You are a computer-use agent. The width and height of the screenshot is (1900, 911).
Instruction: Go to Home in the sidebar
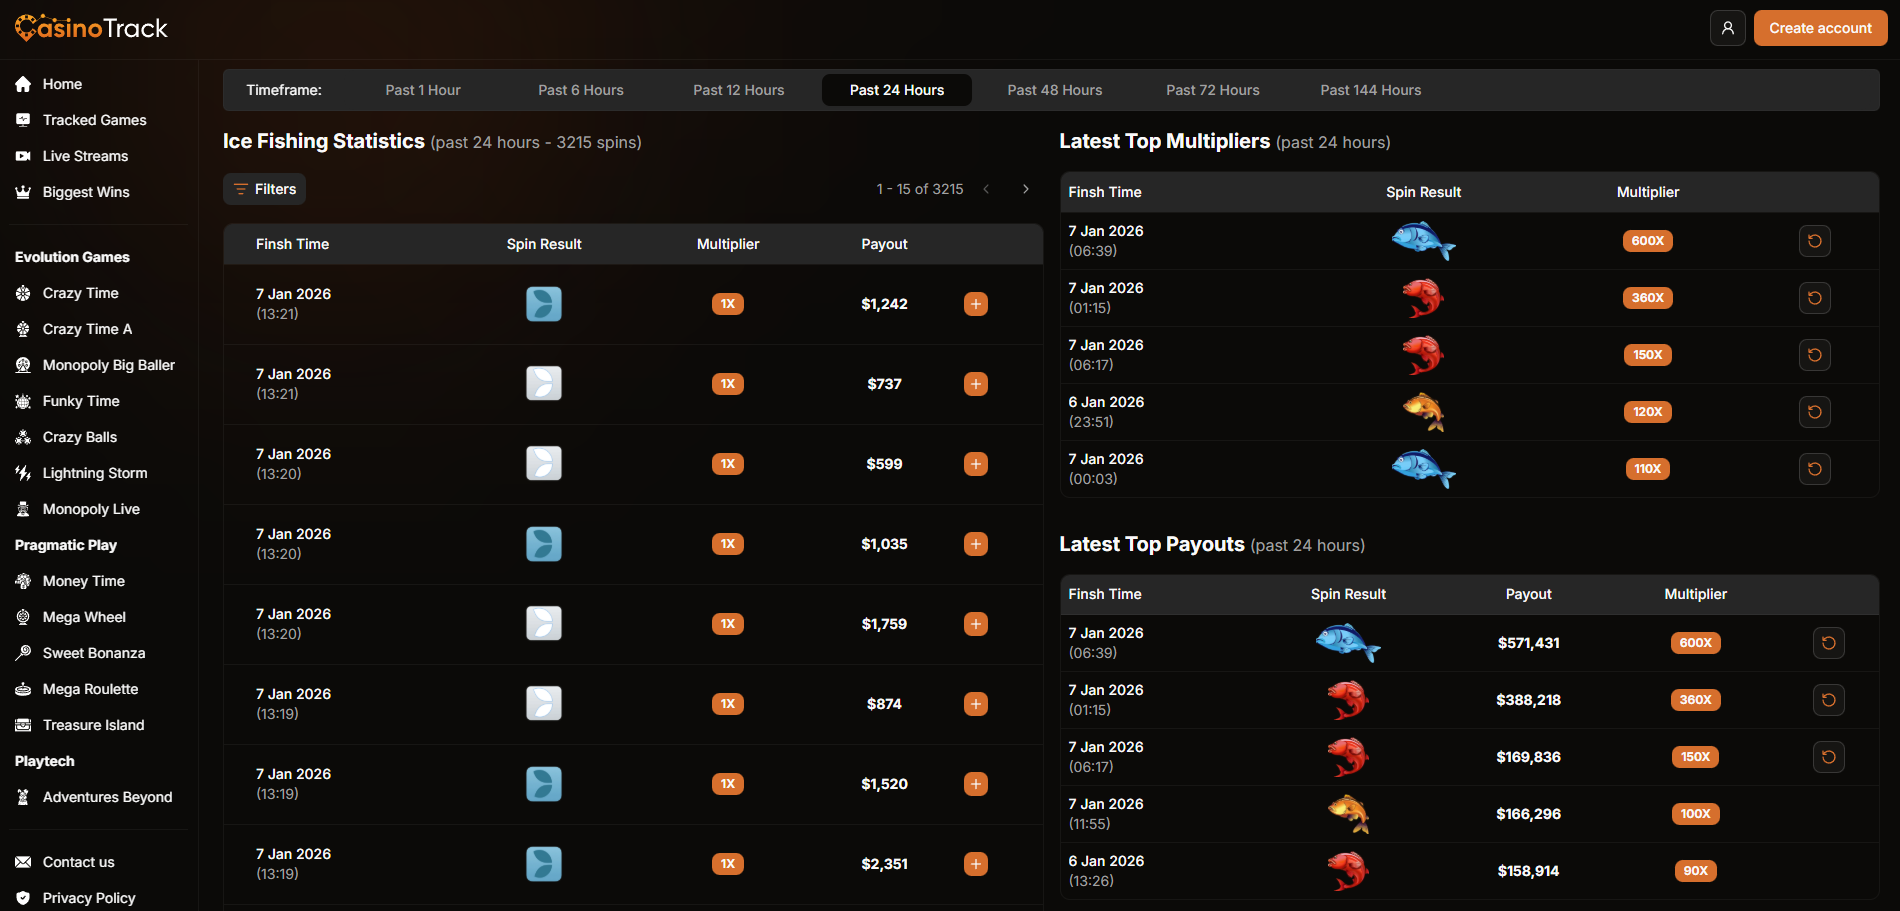coord(62,84)
